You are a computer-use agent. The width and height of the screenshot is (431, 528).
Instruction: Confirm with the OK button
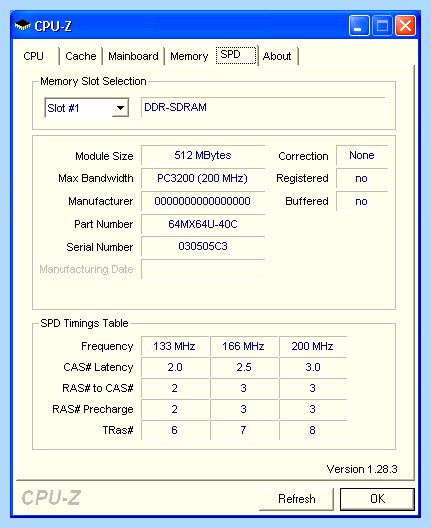tap(377, 499)
